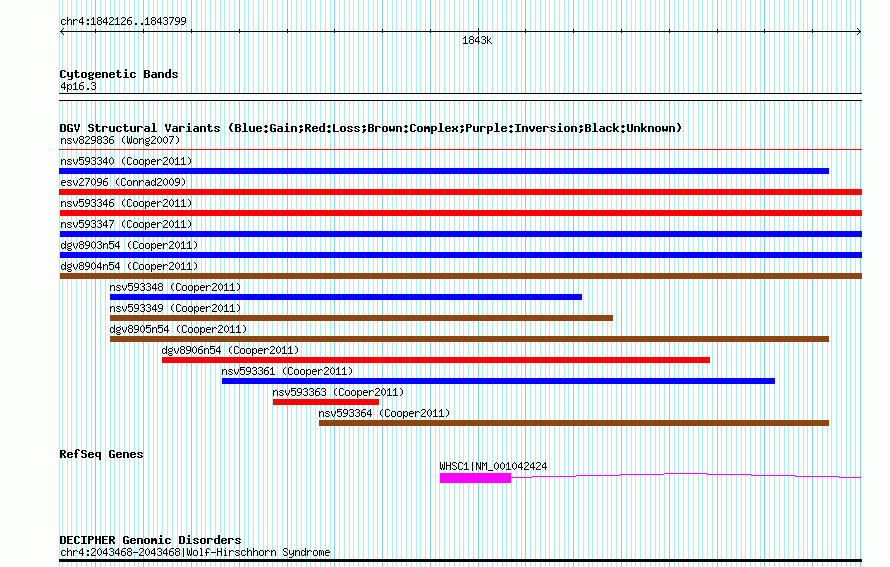Viewport: 890px width, 567px height.
Task: Click the magenta WHSC1 exon block
Action: 475,478
